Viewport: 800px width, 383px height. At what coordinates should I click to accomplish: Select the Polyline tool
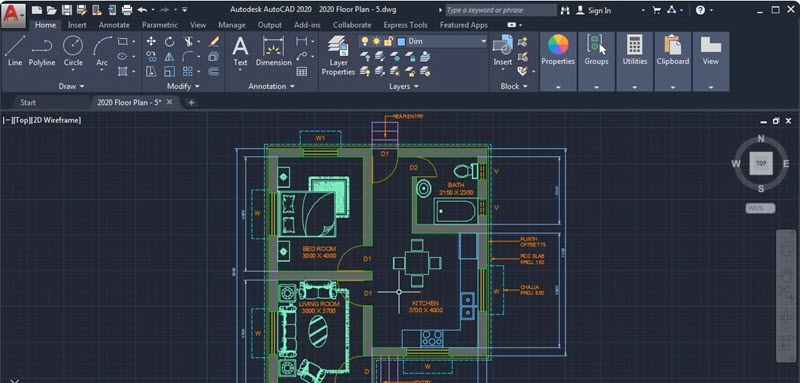42,51
